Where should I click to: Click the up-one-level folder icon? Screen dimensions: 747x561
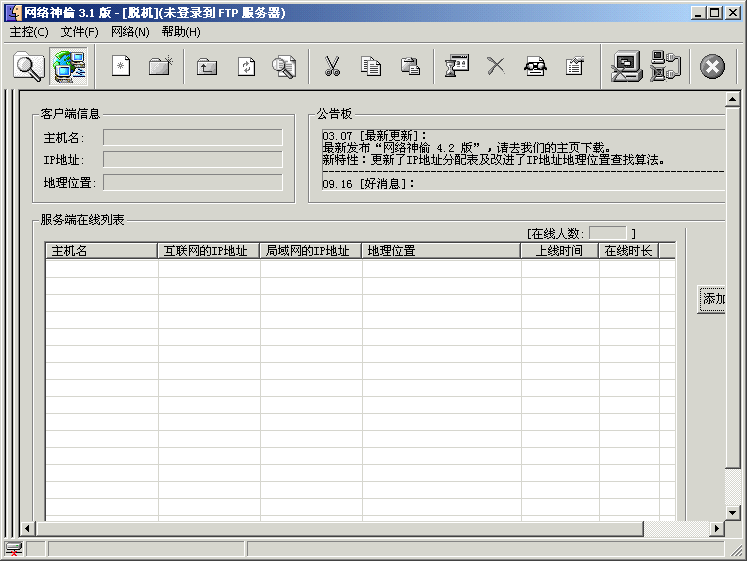207,67
